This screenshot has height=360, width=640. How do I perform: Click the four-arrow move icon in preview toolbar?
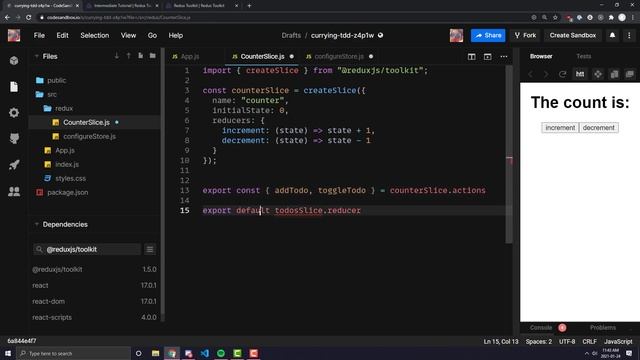598,74
